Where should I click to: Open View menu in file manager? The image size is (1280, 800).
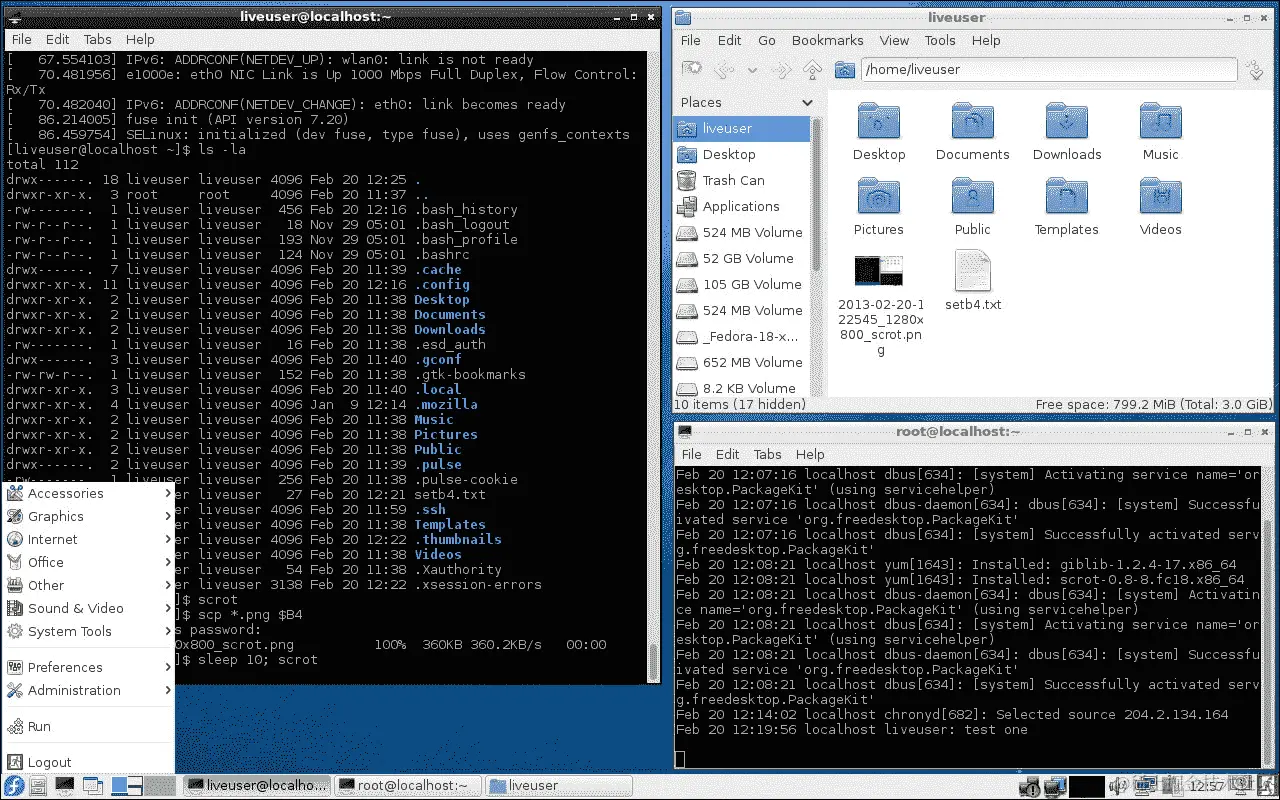coord(894,40)
